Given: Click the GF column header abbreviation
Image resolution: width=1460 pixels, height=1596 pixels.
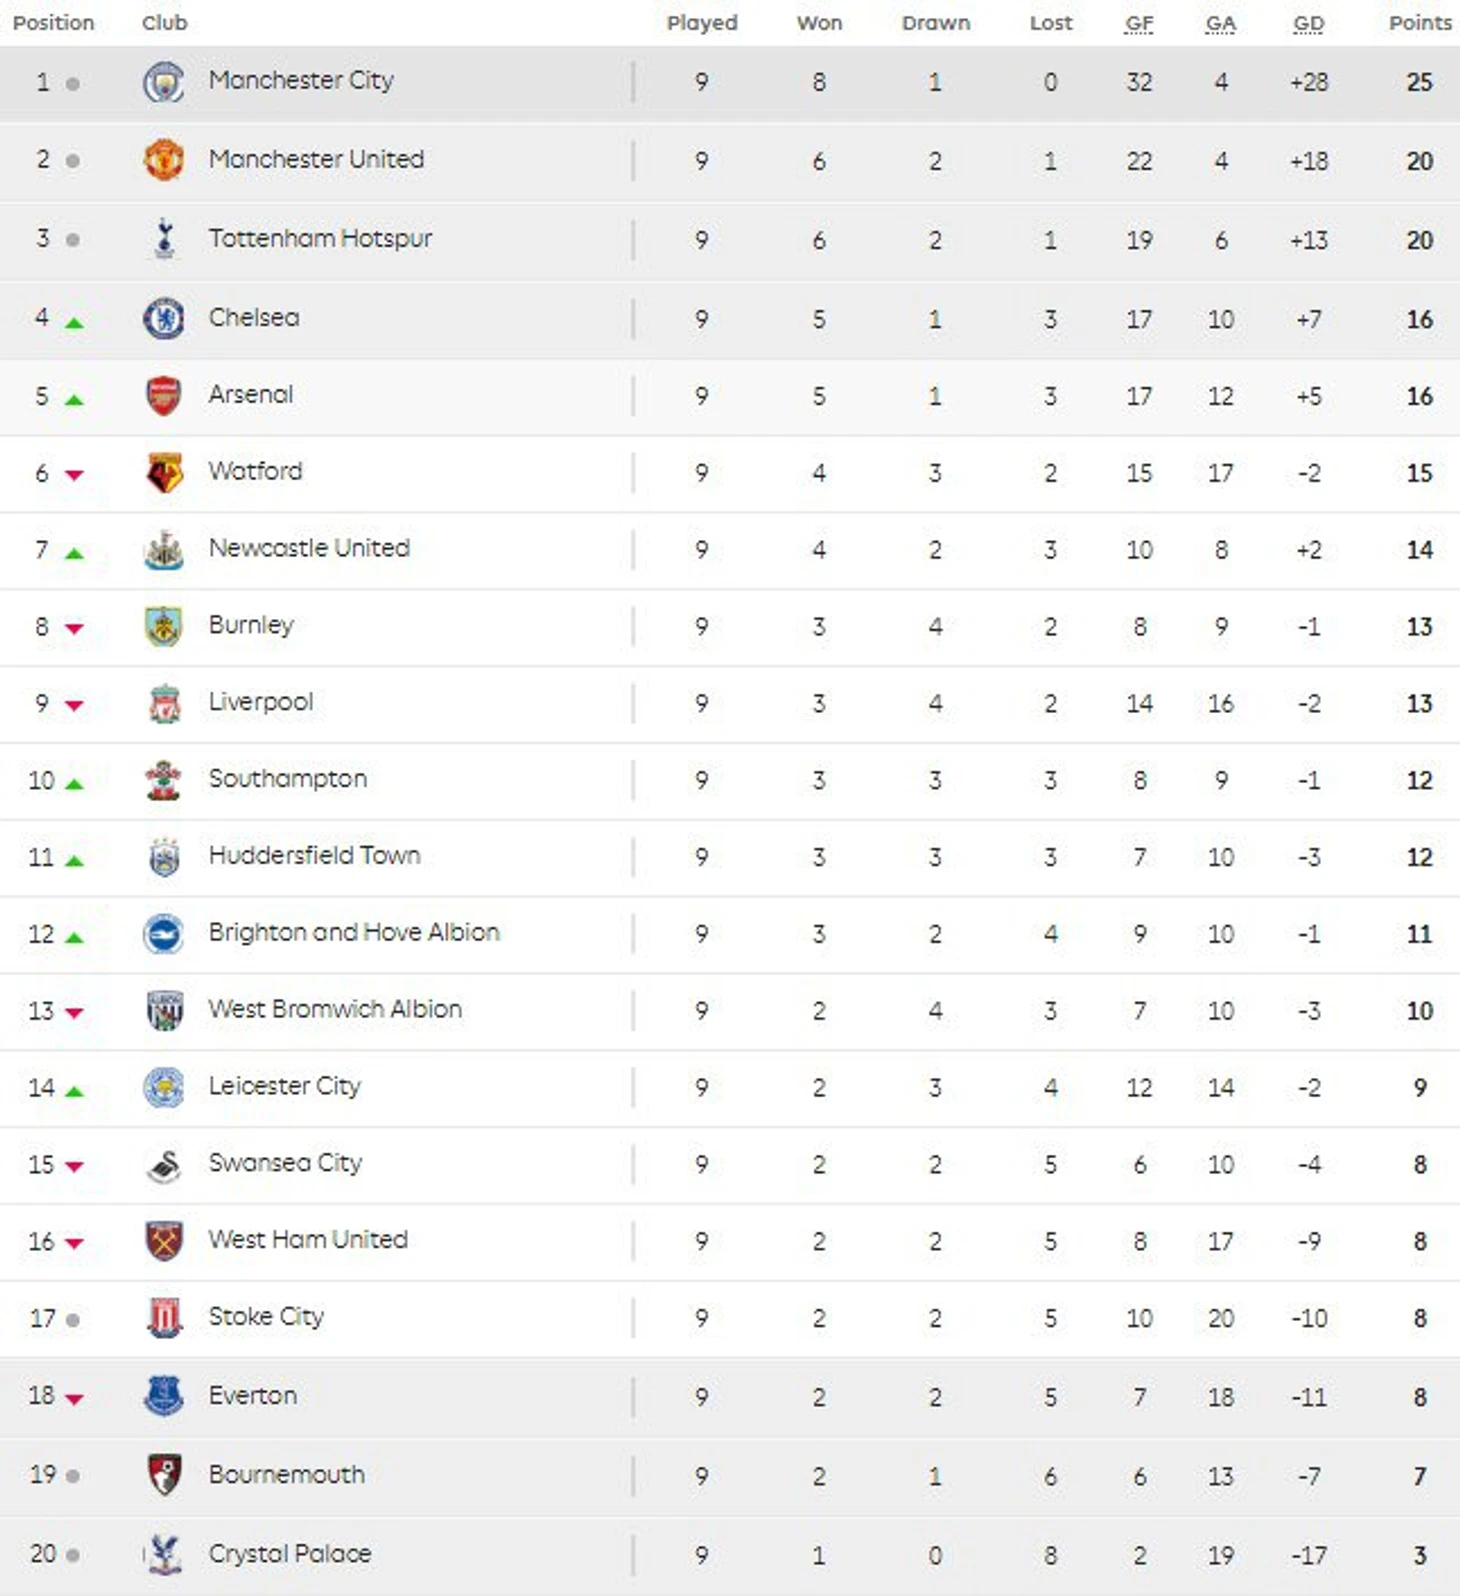Looking at the screenshot, I should coord(1139,24).
